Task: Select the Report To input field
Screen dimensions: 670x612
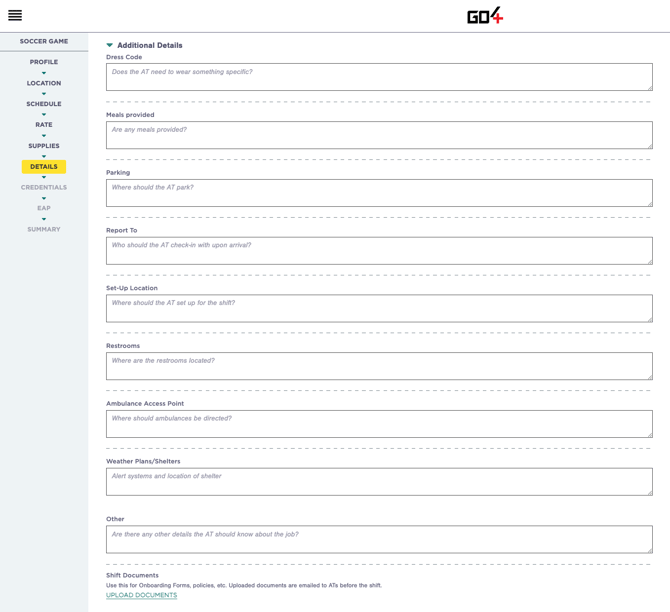Action: point(379,251)
